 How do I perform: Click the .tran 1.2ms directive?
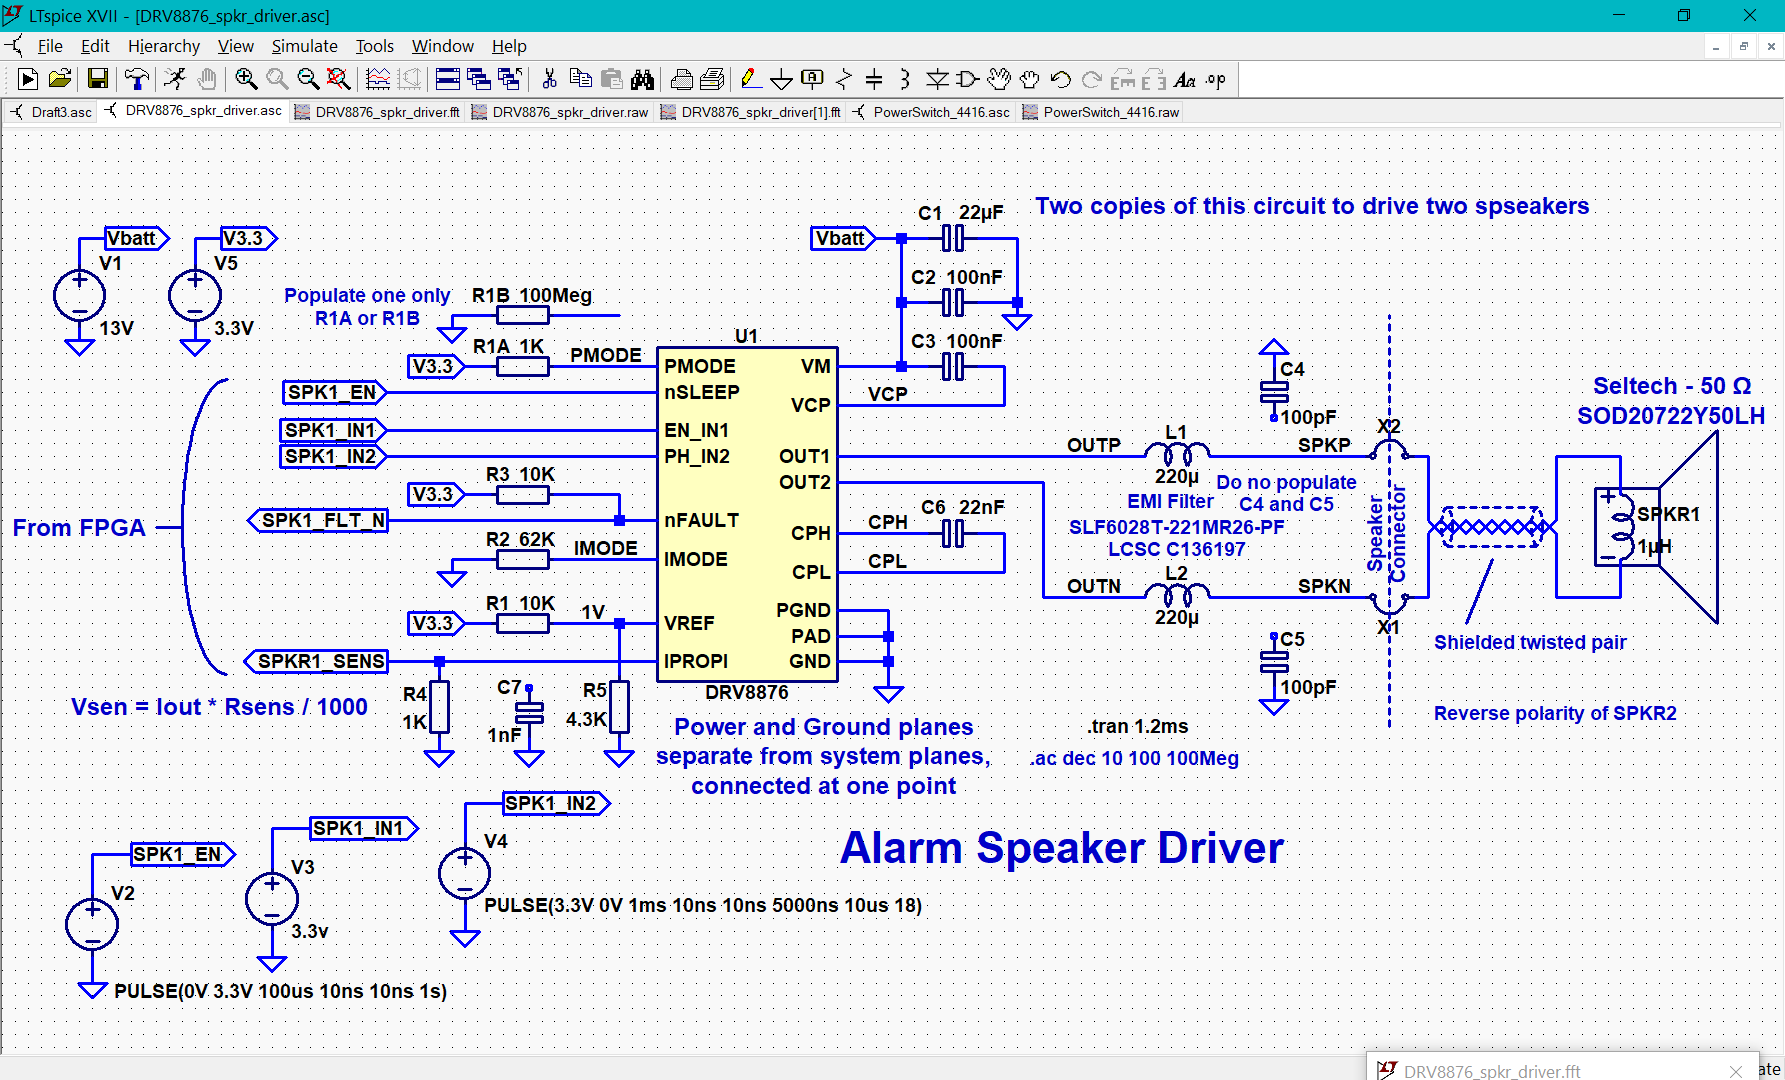(x=1138, y=726)
